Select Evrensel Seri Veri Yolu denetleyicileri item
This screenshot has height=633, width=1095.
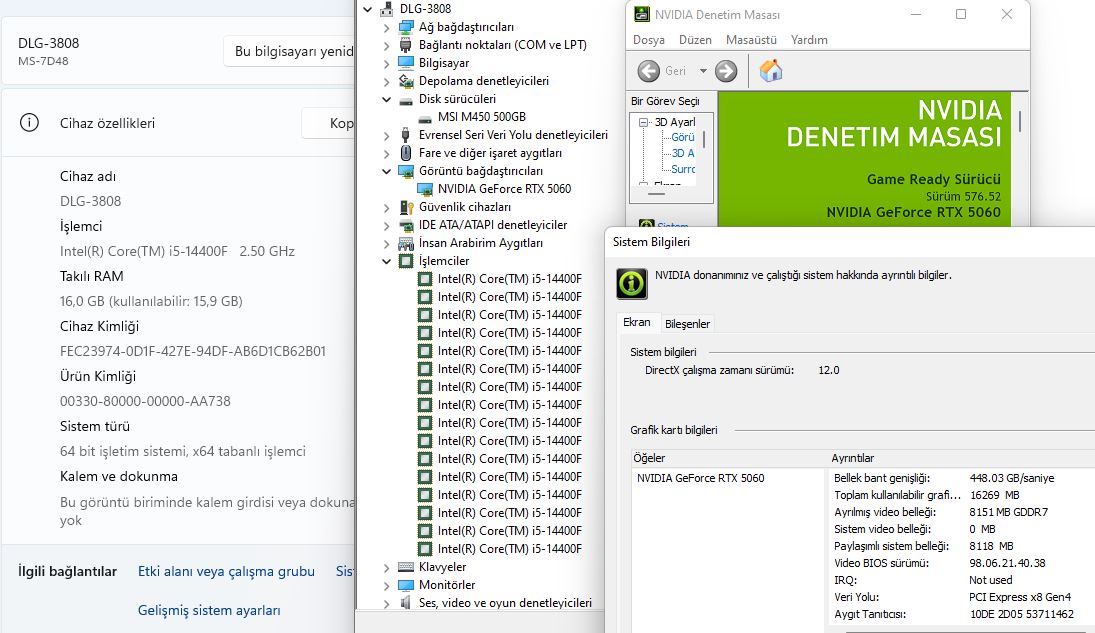[513, 135]
